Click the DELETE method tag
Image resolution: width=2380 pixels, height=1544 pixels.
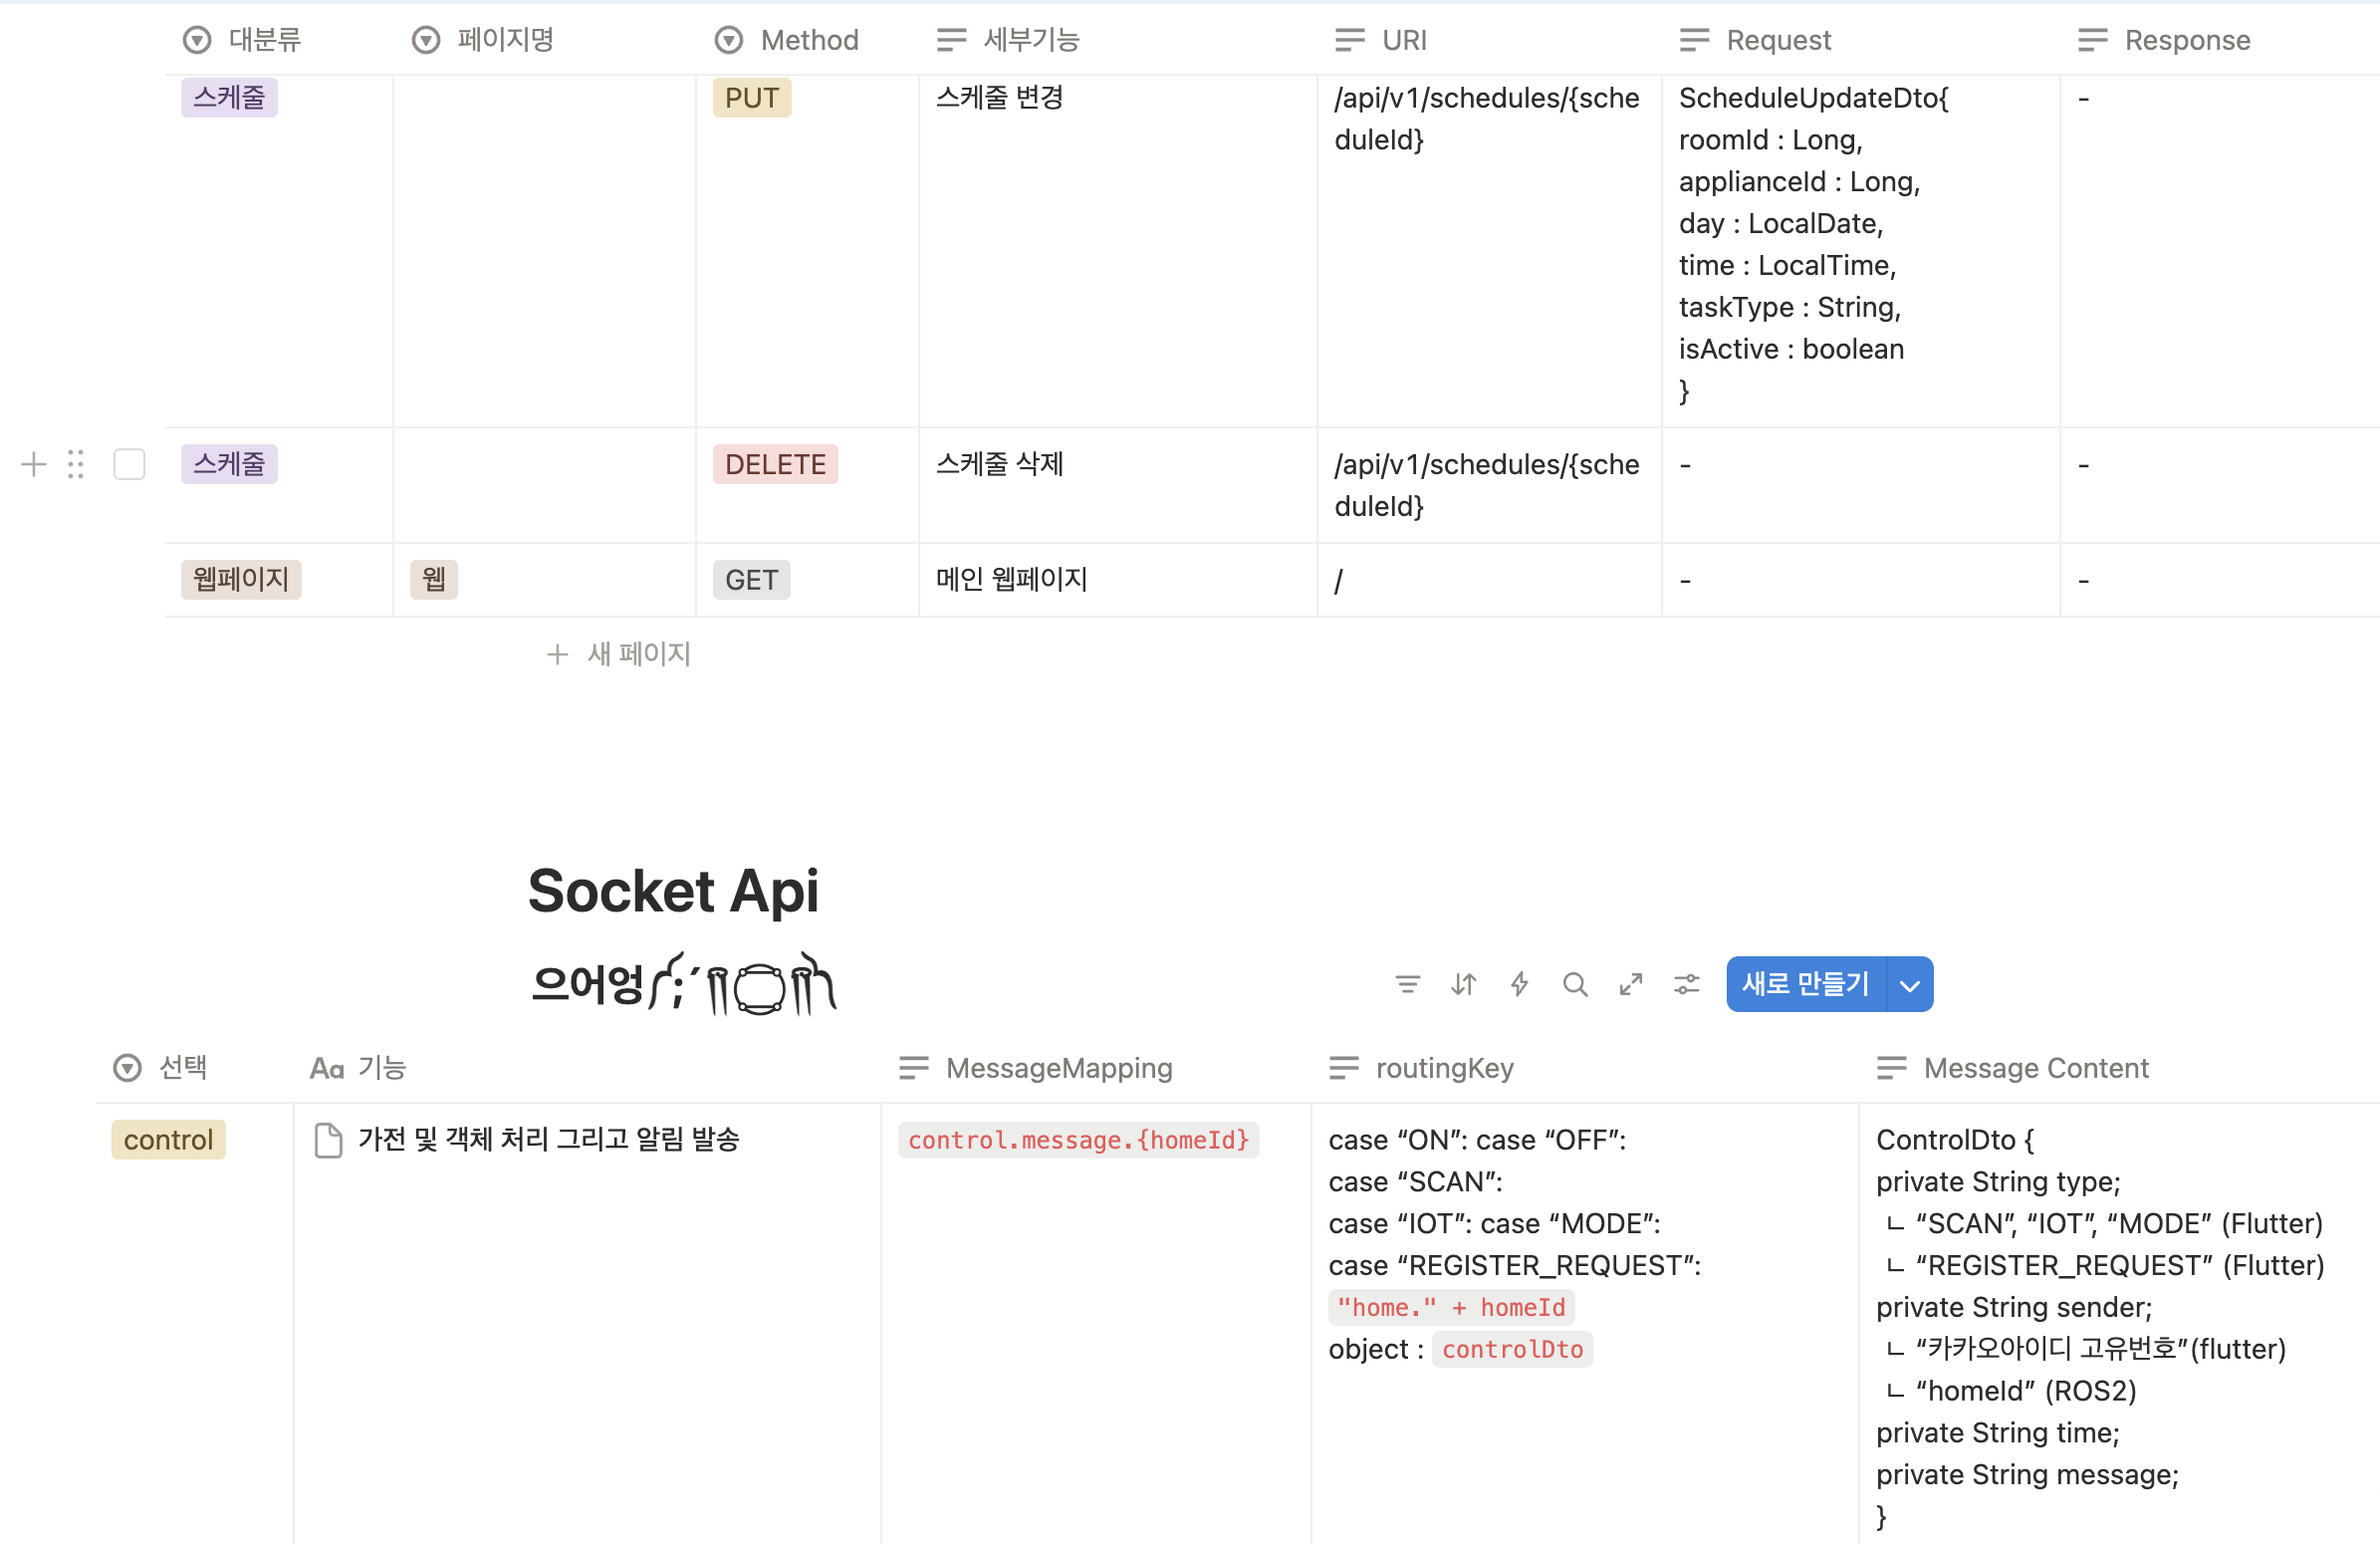(x=775, y=464)
